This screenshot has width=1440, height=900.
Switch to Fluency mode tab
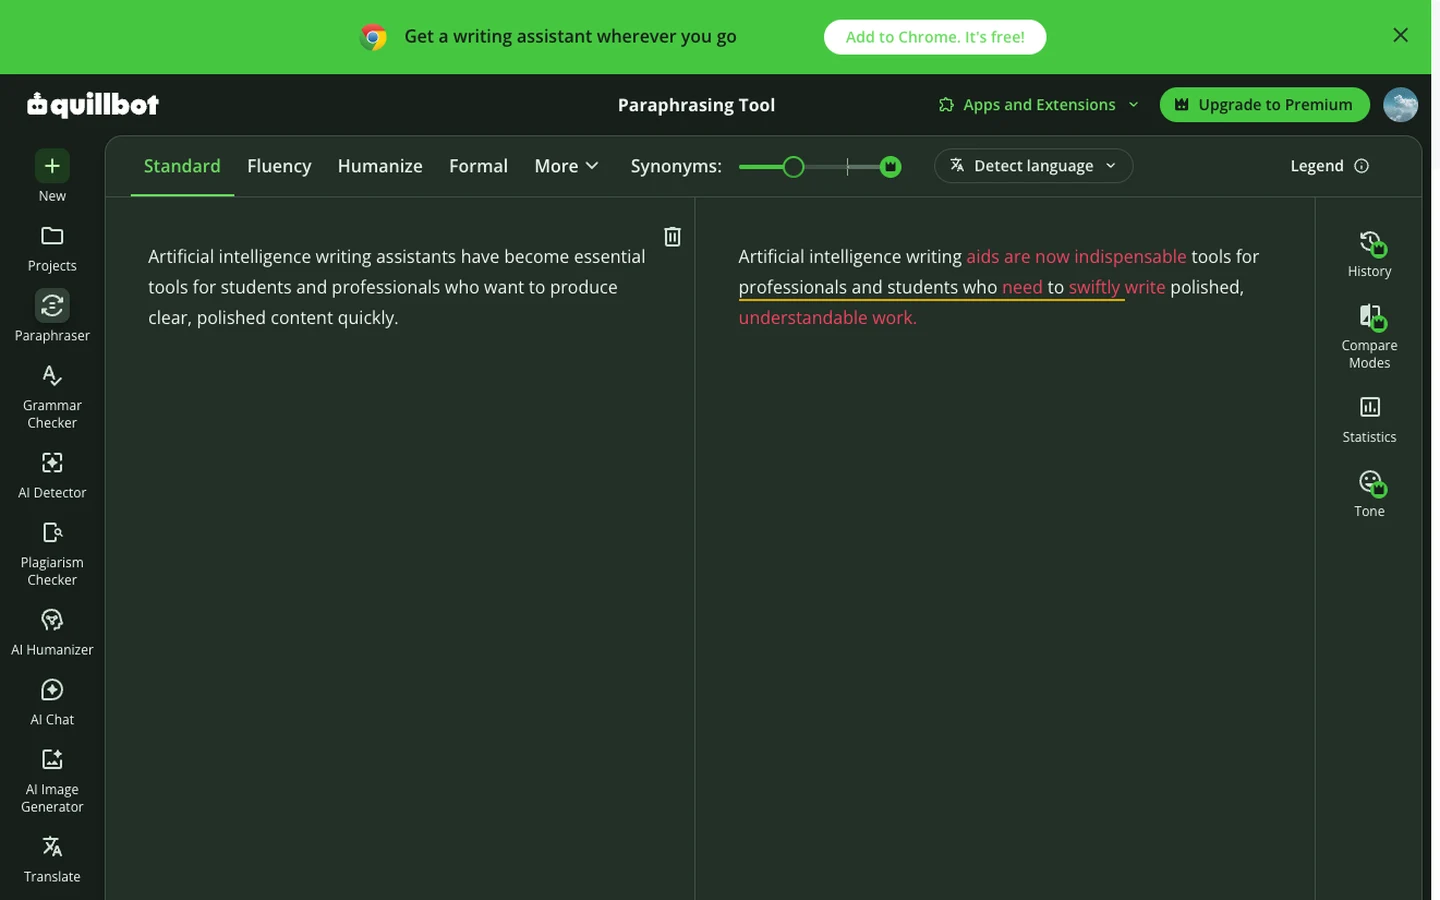click(279, 166)
